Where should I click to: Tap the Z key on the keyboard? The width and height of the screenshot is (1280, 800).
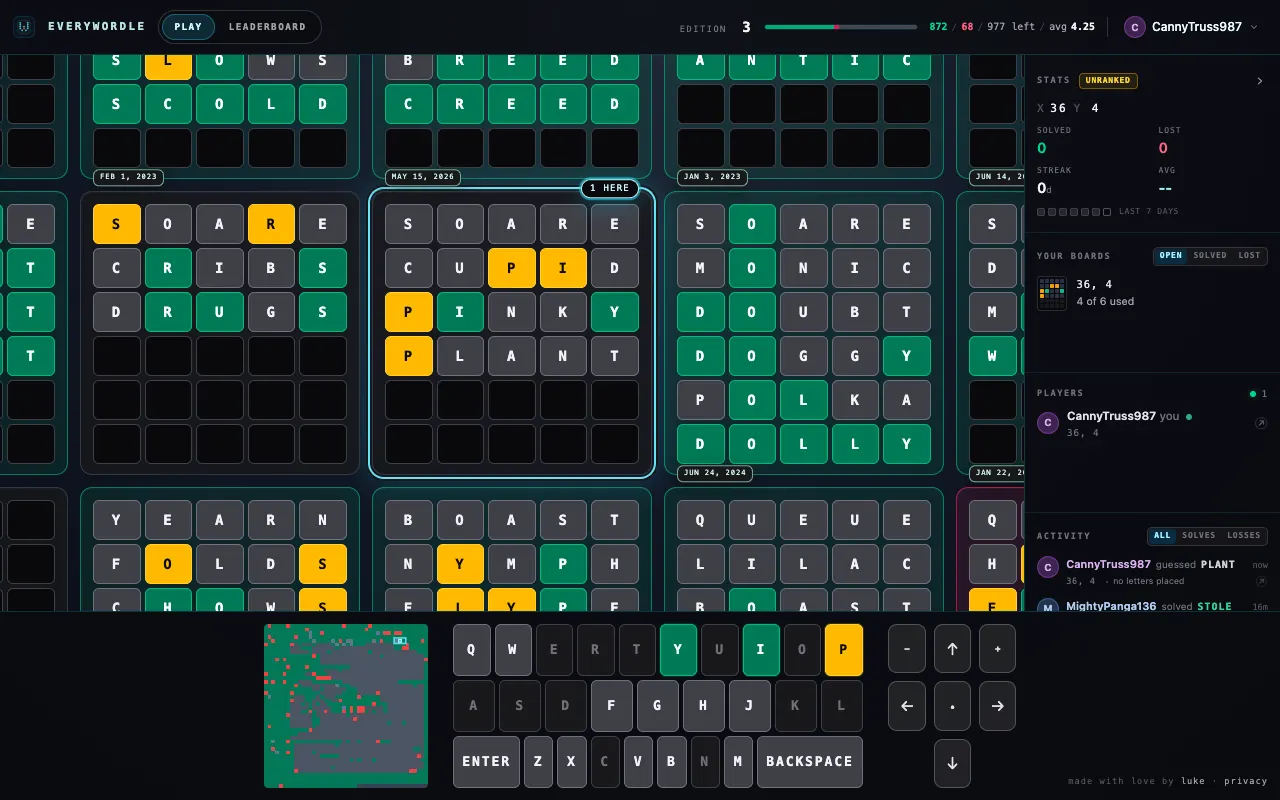(538, 762)
